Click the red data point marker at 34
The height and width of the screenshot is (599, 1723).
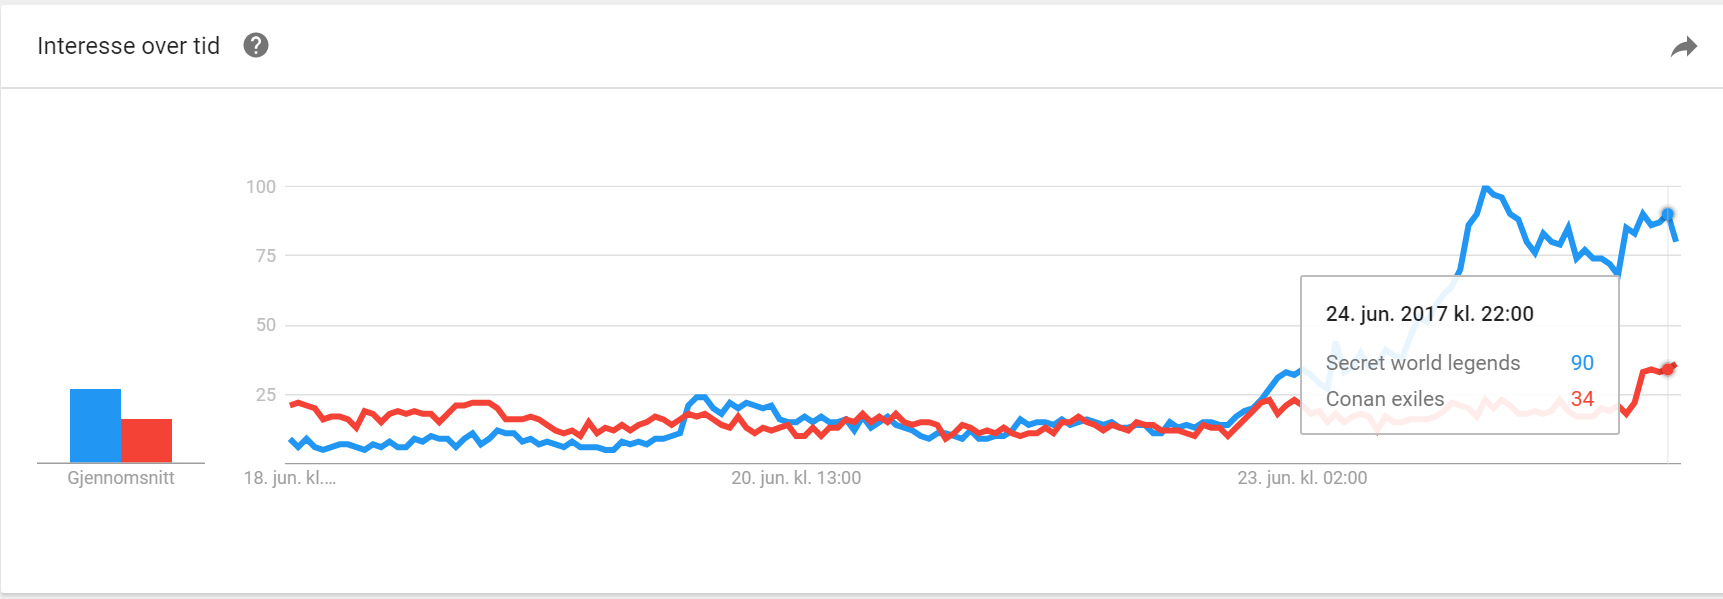[1667, 369]
